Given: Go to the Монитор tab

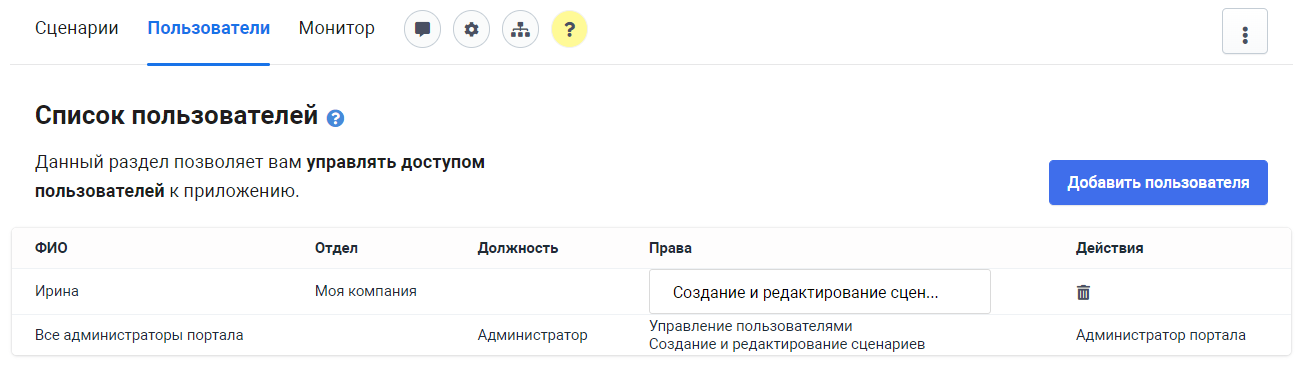Looking at the screenshot, I should 337,28.
